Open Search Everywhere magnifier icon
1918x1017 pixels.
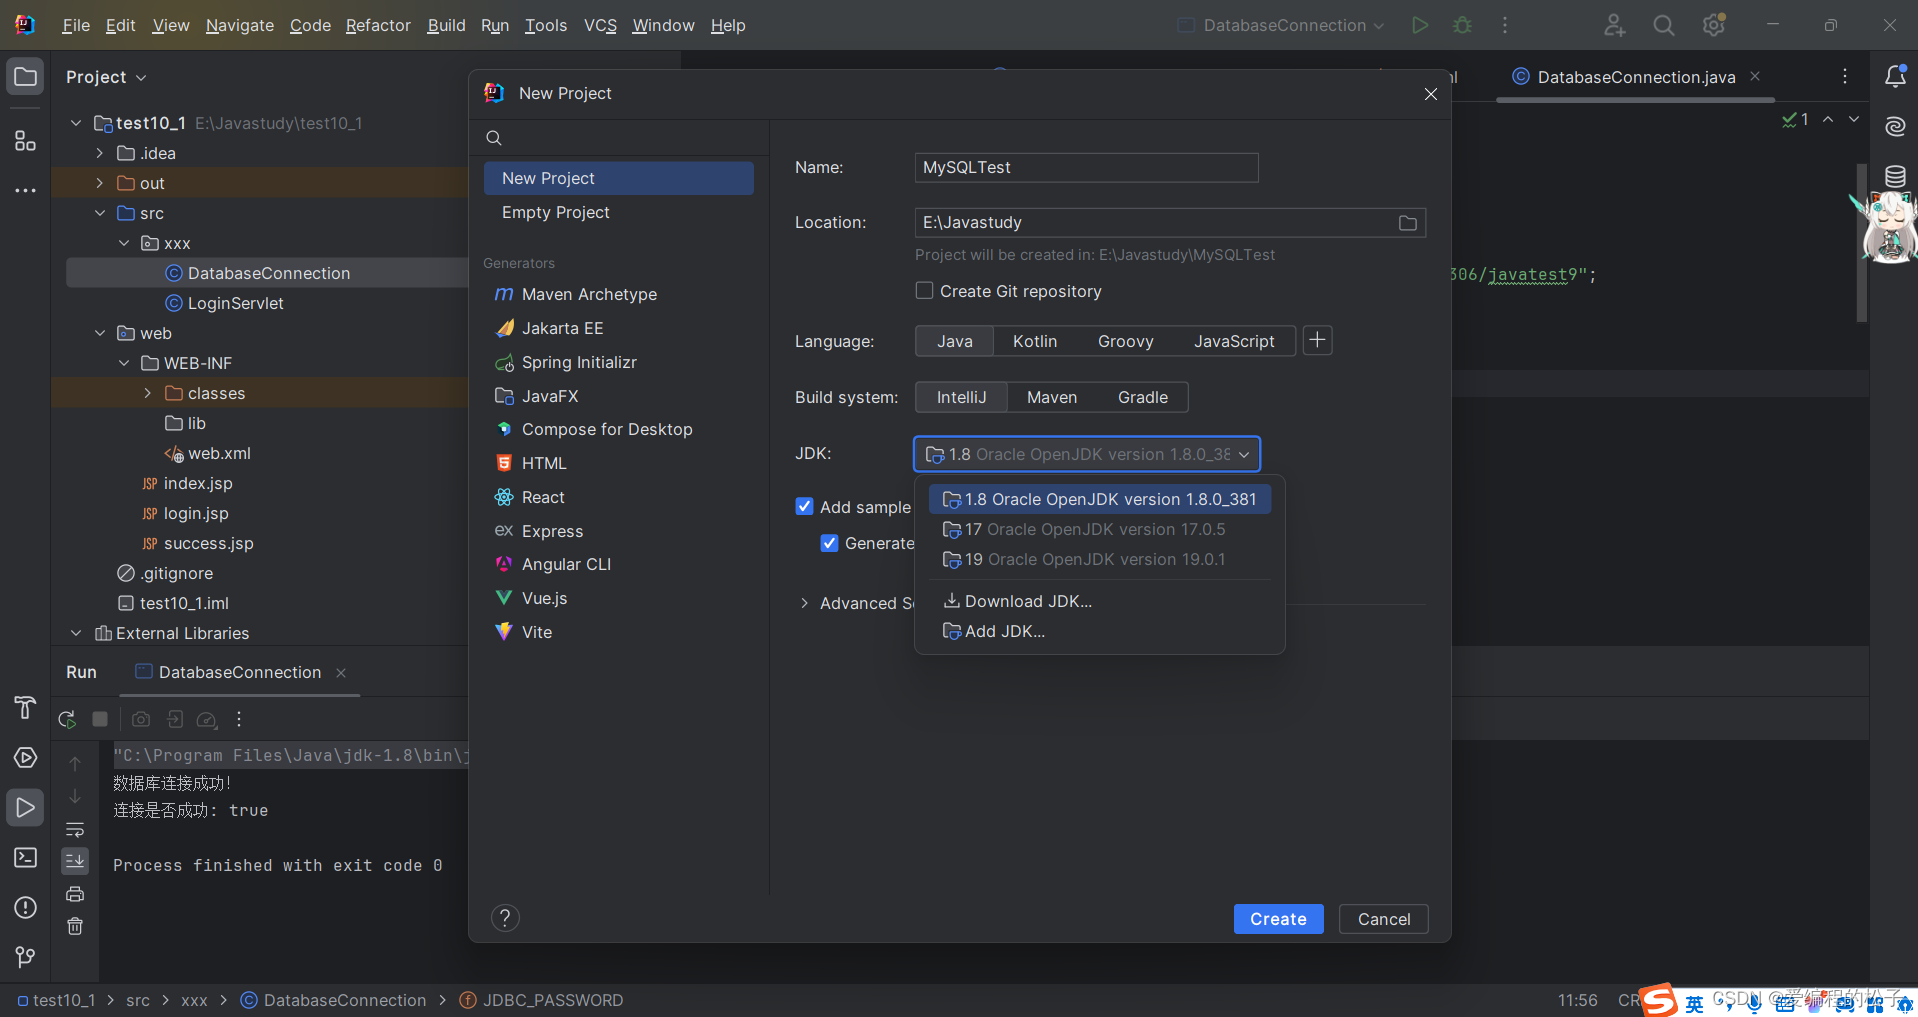[1664, 25]
